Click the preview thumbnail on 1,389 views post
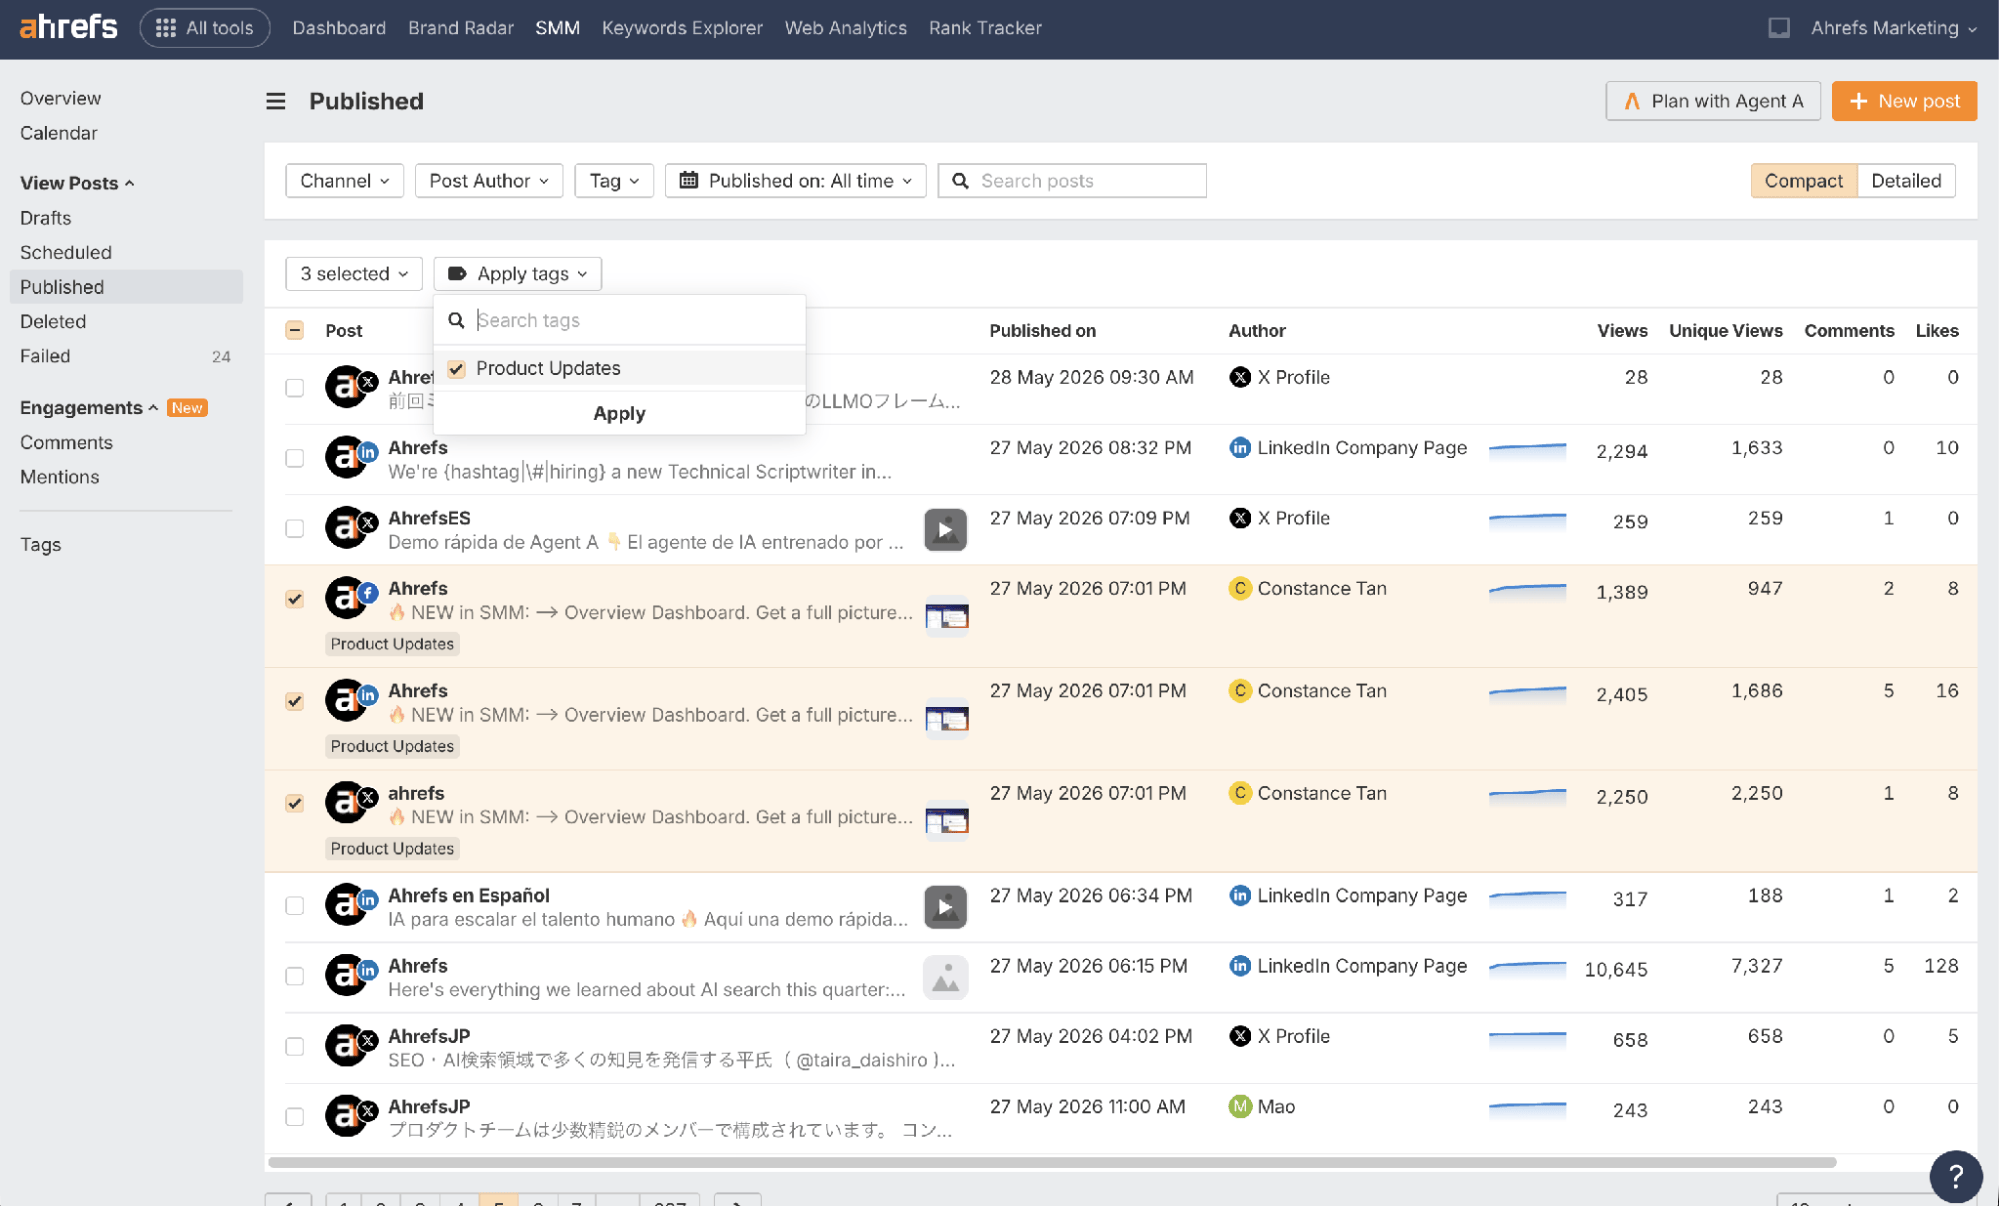Screen dimensions: 1999x1207 pos(946,617)
